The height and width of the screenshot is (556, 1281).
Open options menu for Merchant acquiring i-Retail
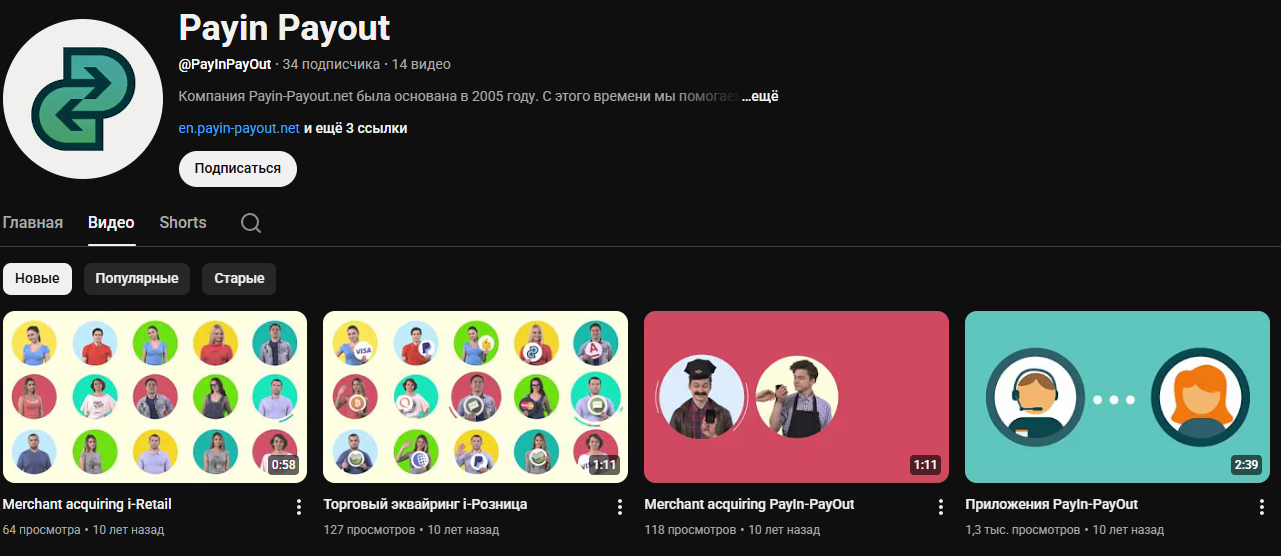coord(298,507)
